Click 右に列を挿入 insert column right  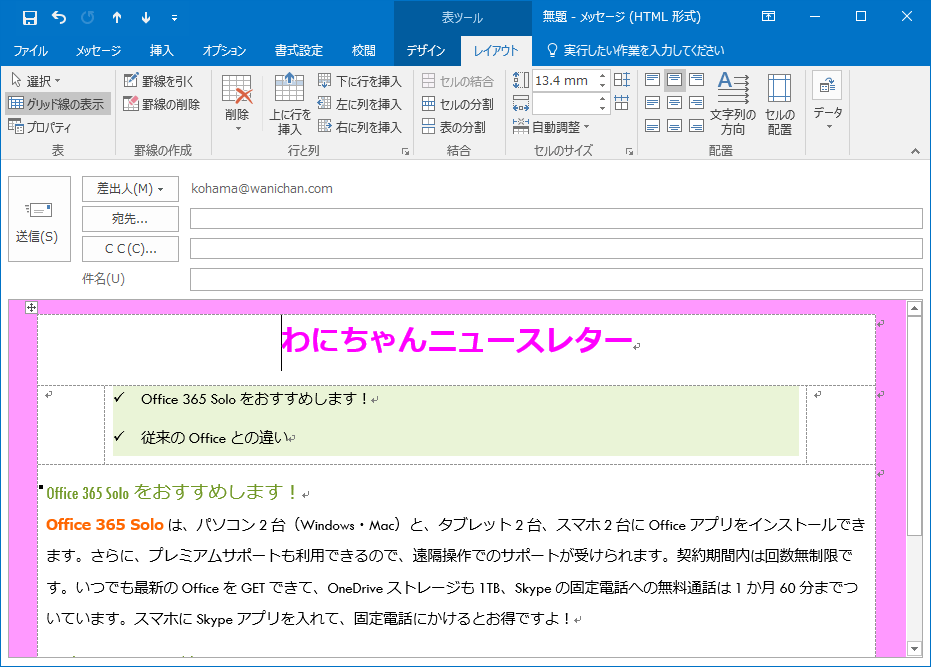click(360, 127)
